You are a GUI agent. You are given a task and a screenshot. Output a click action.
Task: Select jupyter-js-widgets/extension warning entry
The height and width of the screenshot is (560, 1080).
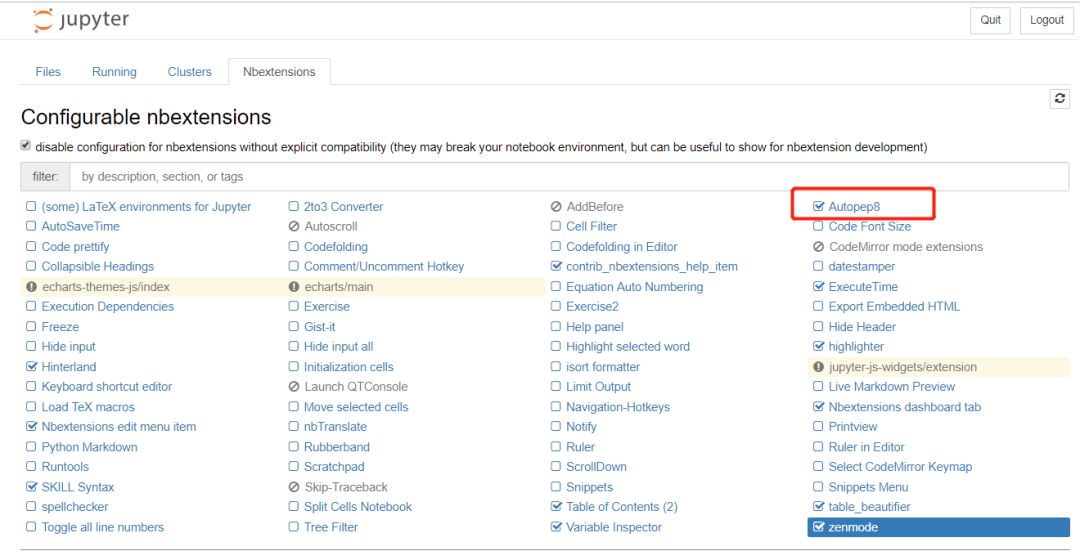tap(902, 366)
